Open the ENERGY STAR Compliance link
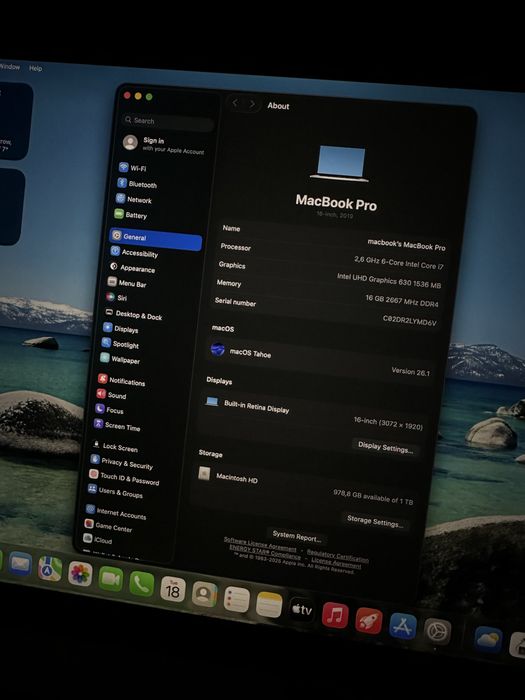The image size is (525, 700). 265,551
